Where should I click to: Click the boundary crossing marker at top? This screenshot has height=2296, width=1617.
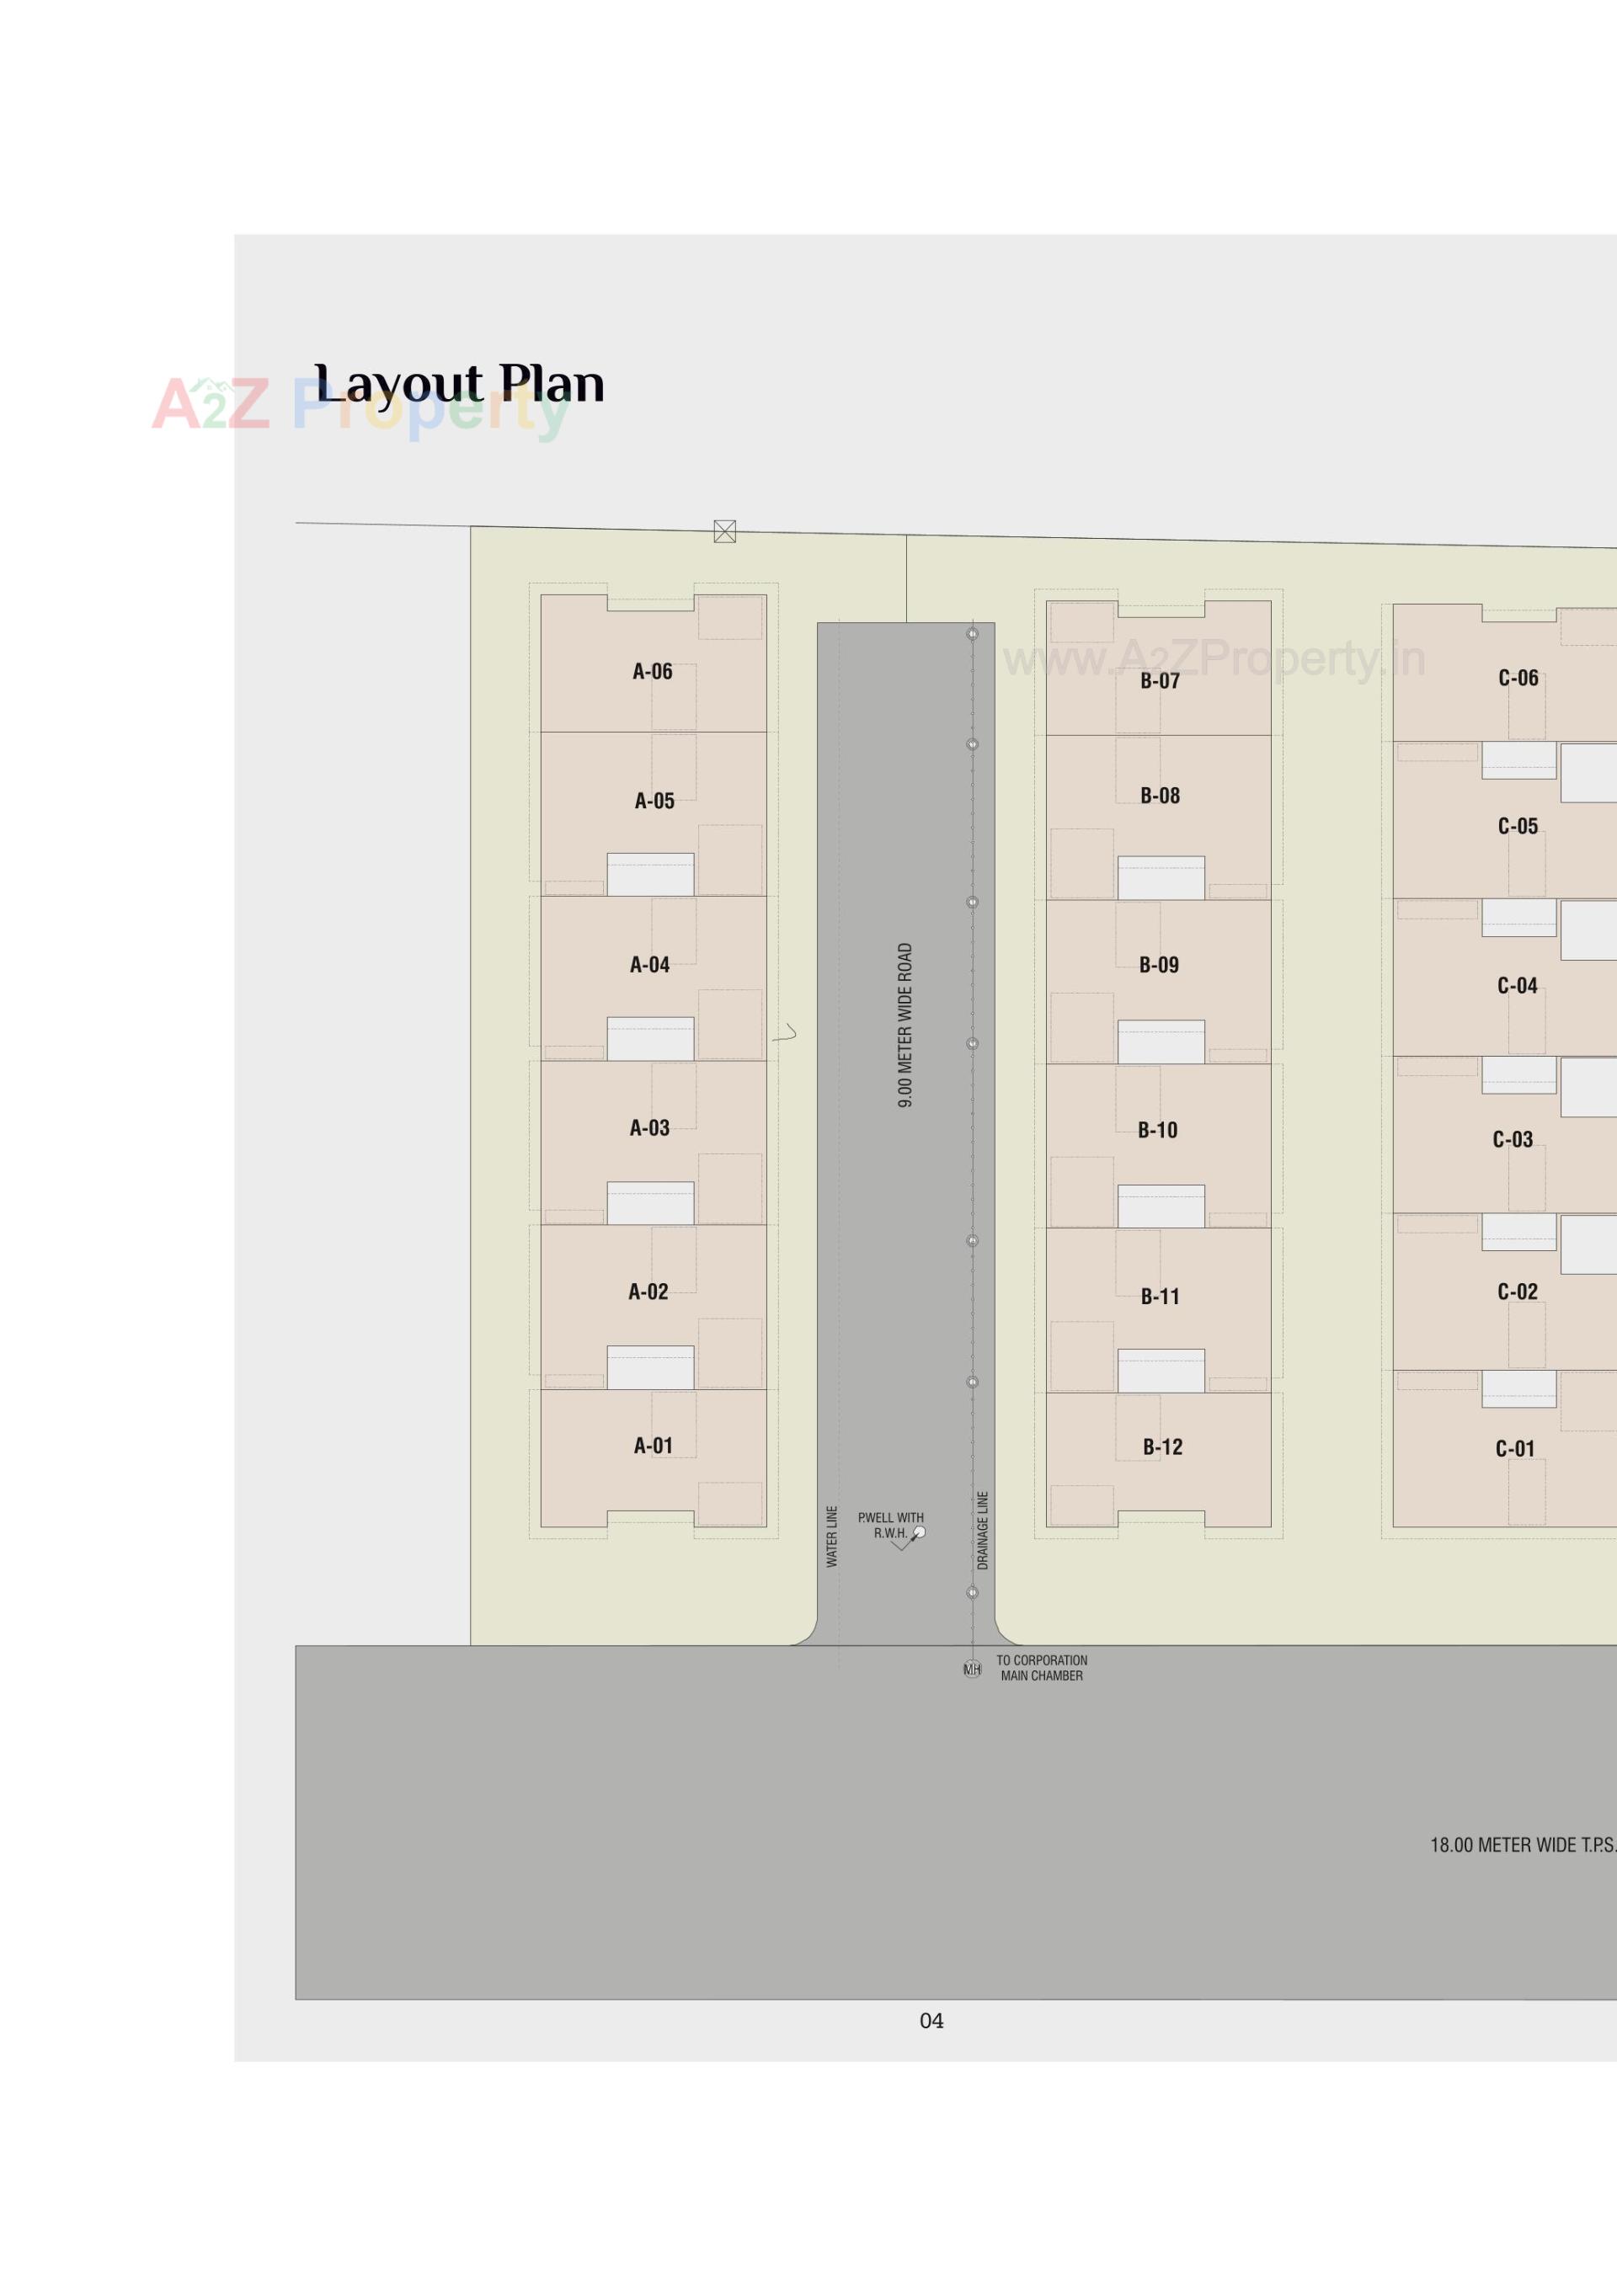tap(724, 531)
